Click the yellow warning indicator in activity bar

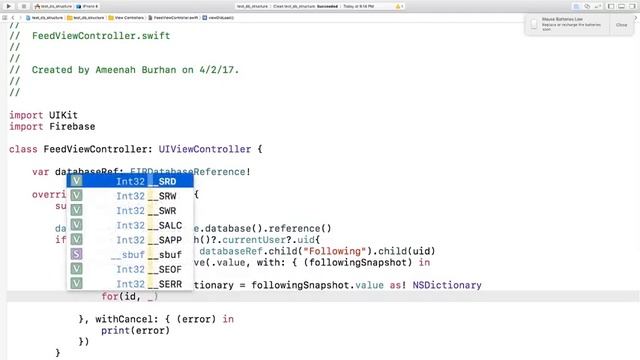point(399,7)
